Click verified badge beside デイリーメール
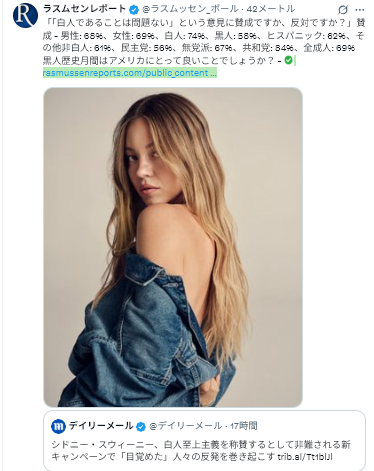374x471 pixels. tap(141, 426)
